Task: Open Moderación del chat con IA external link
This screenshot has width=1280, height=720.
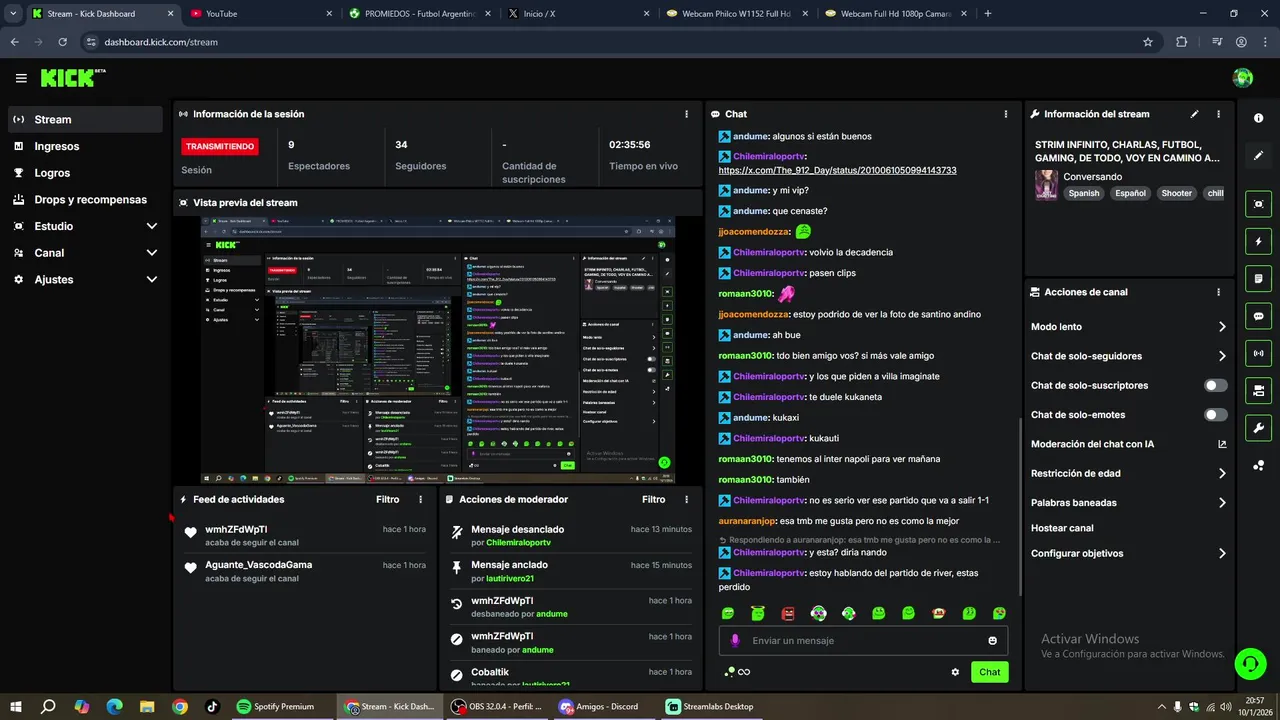Action: pyautogui.click(x=1222, y=444)
